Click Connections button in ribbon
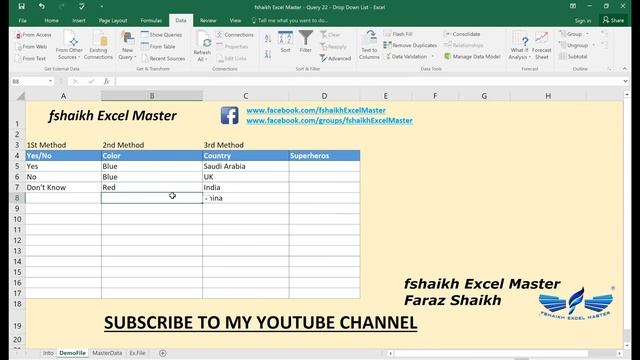This screenshot has width=640, height=360. pos(235,35)
